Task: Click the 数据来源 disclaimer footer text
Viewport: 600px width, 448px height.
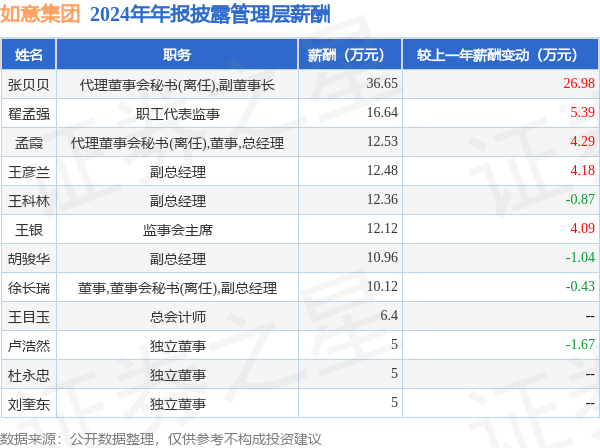Action: pos(161,439)
